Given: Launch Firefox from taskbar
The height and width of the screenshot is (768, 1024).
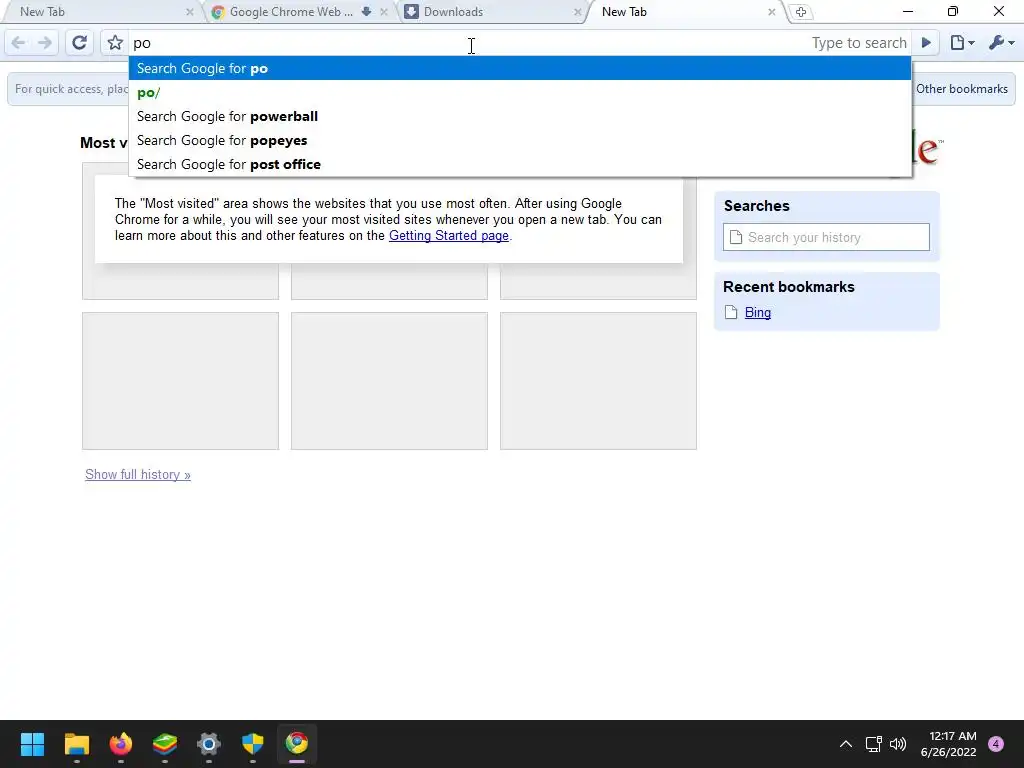Looking at the screenshot, I should pos(121,743).
